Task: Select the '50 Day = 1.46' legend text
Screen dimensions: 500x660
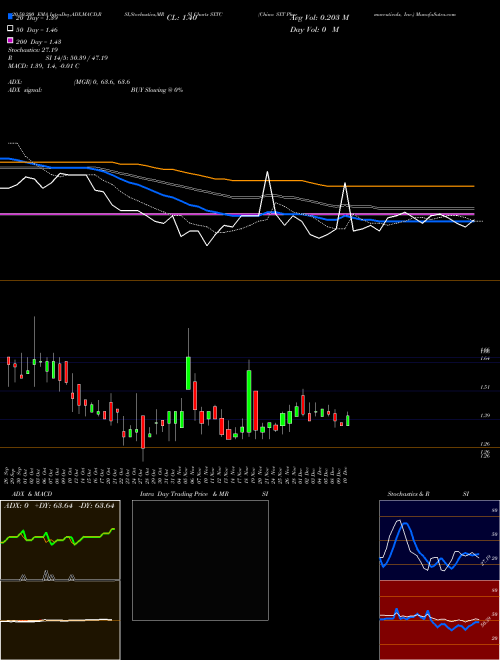Action: click(x=37, y=30)
